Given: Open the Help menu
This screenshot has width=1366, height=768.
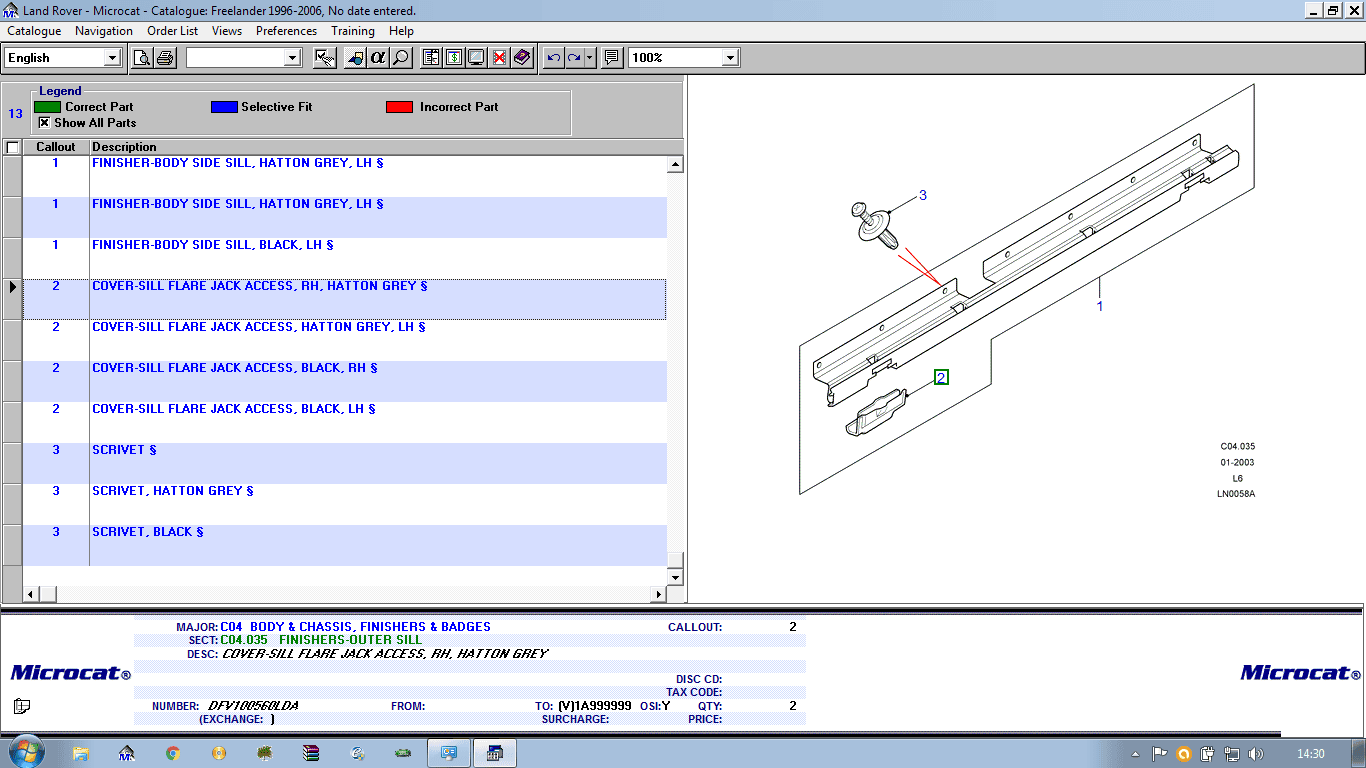Looking at the screenshot, I should point(401,31).
